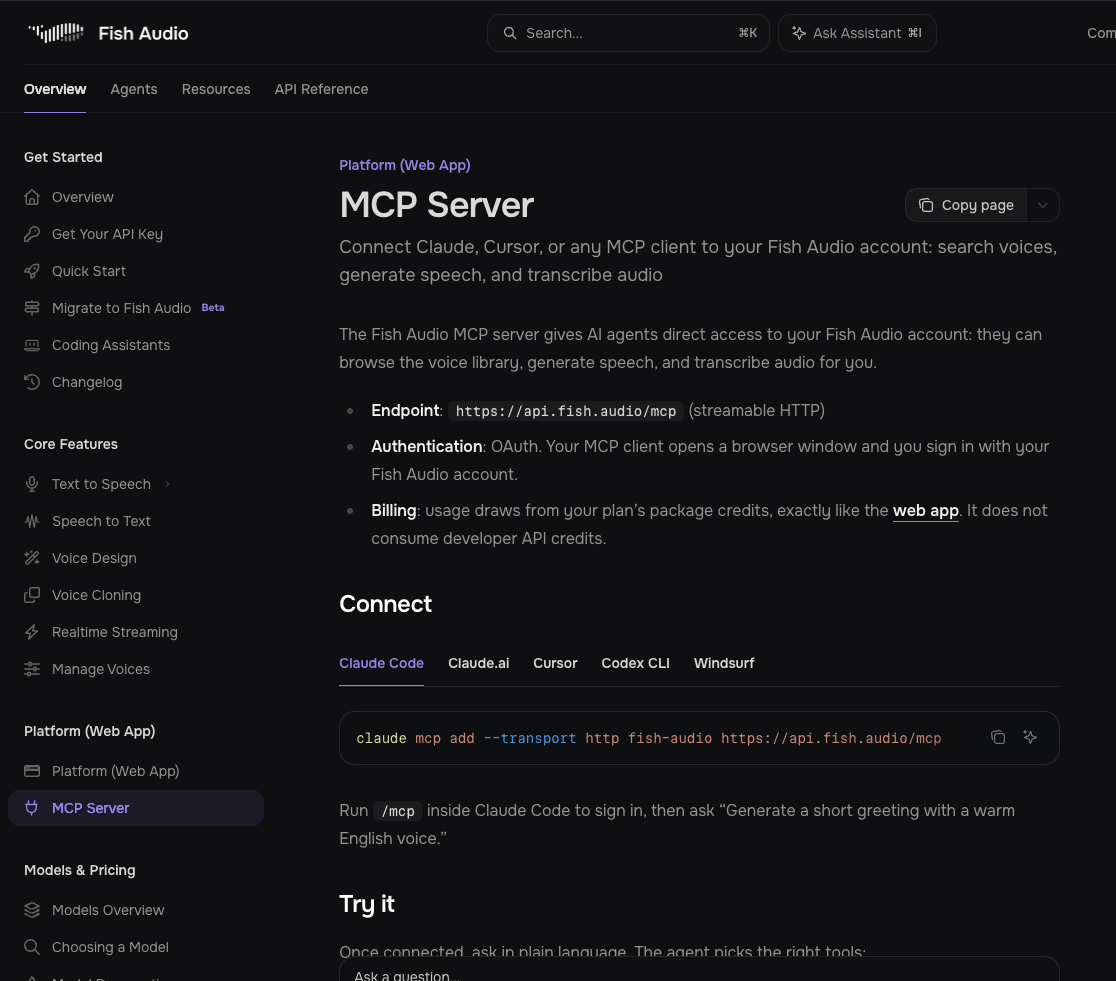Open the Resources top tab

click(x=216, y=89)
